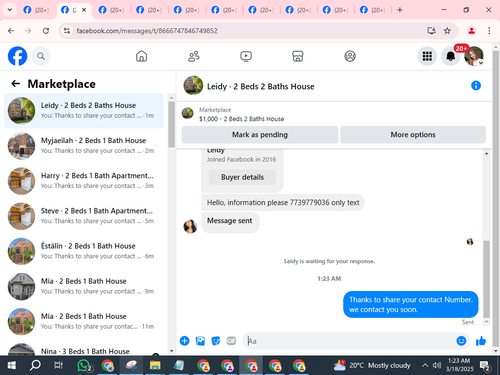Open a new browser tab with plus
Viewport: 500px width, 375px height.
(400, 10)
